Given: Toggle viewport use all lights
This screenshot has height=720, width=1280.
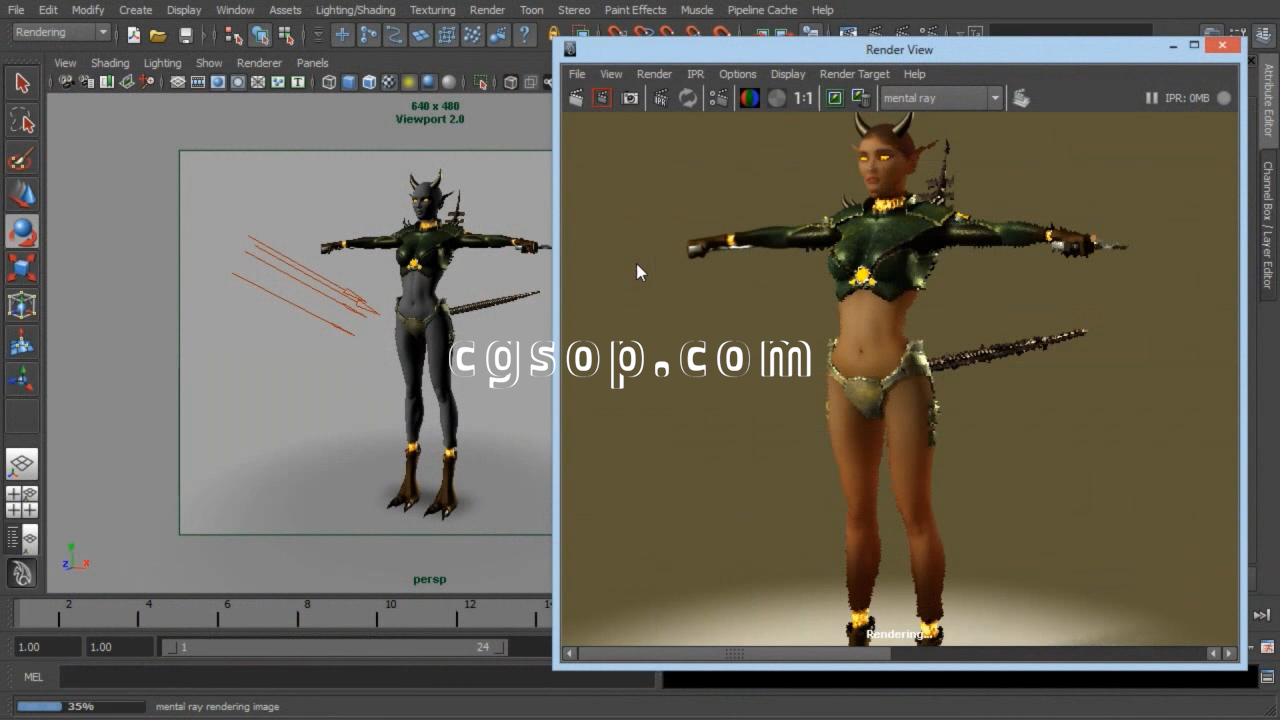Looking at the screenshot, I should [x=409, y=82].
